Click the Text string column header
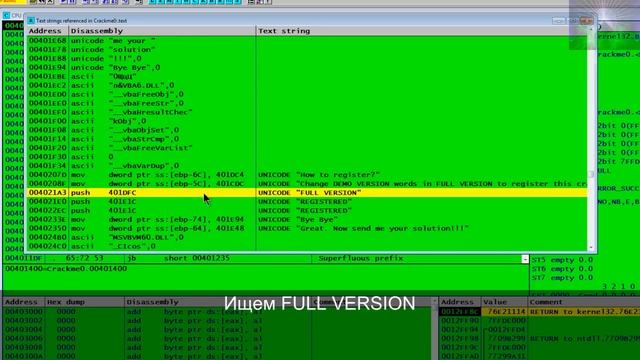The width and height of the screenshot is (640, 360). [x=422, y=31]
